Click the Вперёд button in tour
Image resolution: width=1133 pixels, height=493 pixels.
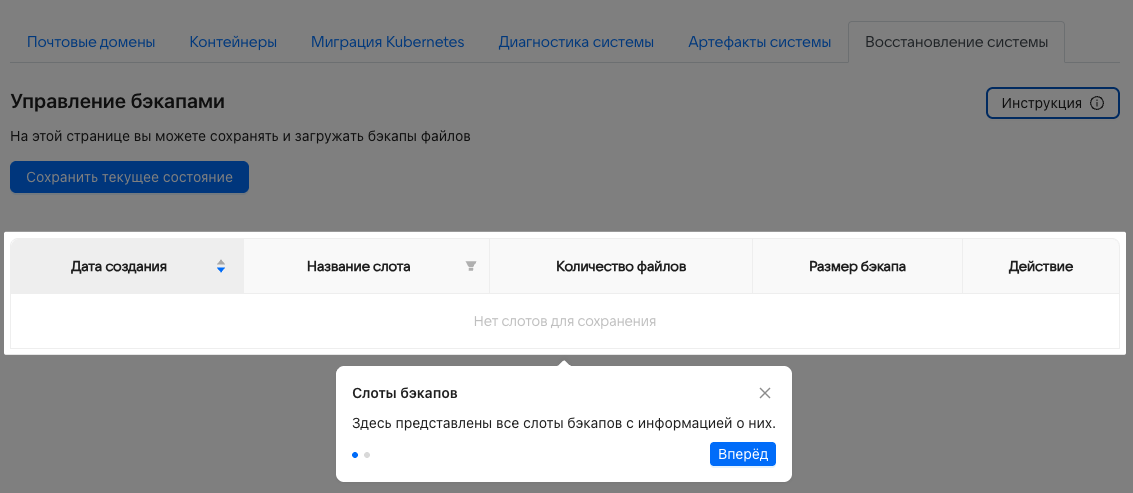pyautogui.click(x=743, y=454)
